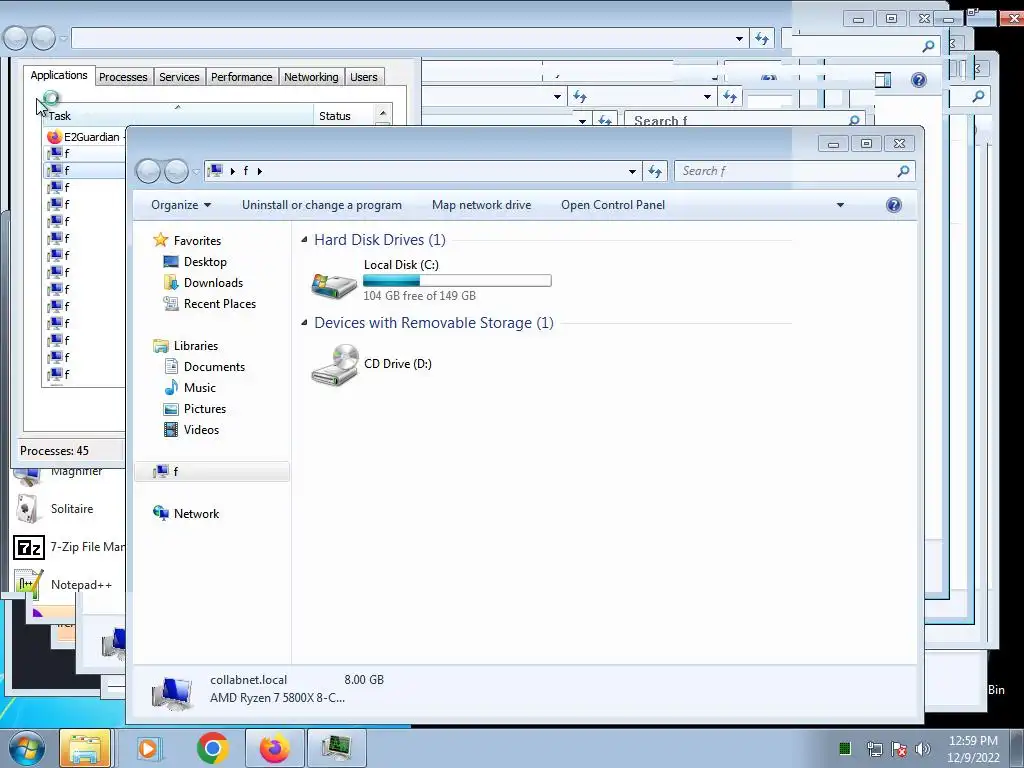Image resolution: width=1024 pixels, height=768 pixels.
Task: Sort by the Status column header
Action: [344, 115]
